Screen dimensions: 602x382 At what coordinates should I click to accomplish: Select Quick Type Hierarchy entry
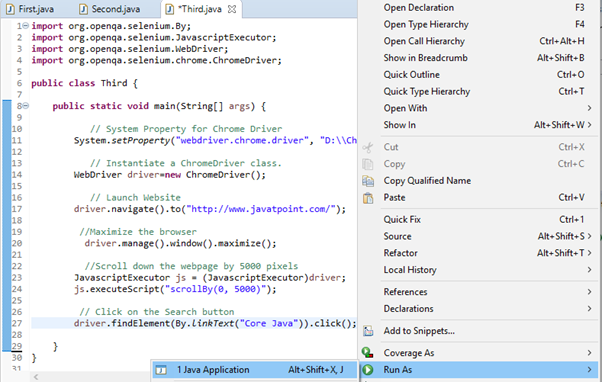[x=479, y=91]
